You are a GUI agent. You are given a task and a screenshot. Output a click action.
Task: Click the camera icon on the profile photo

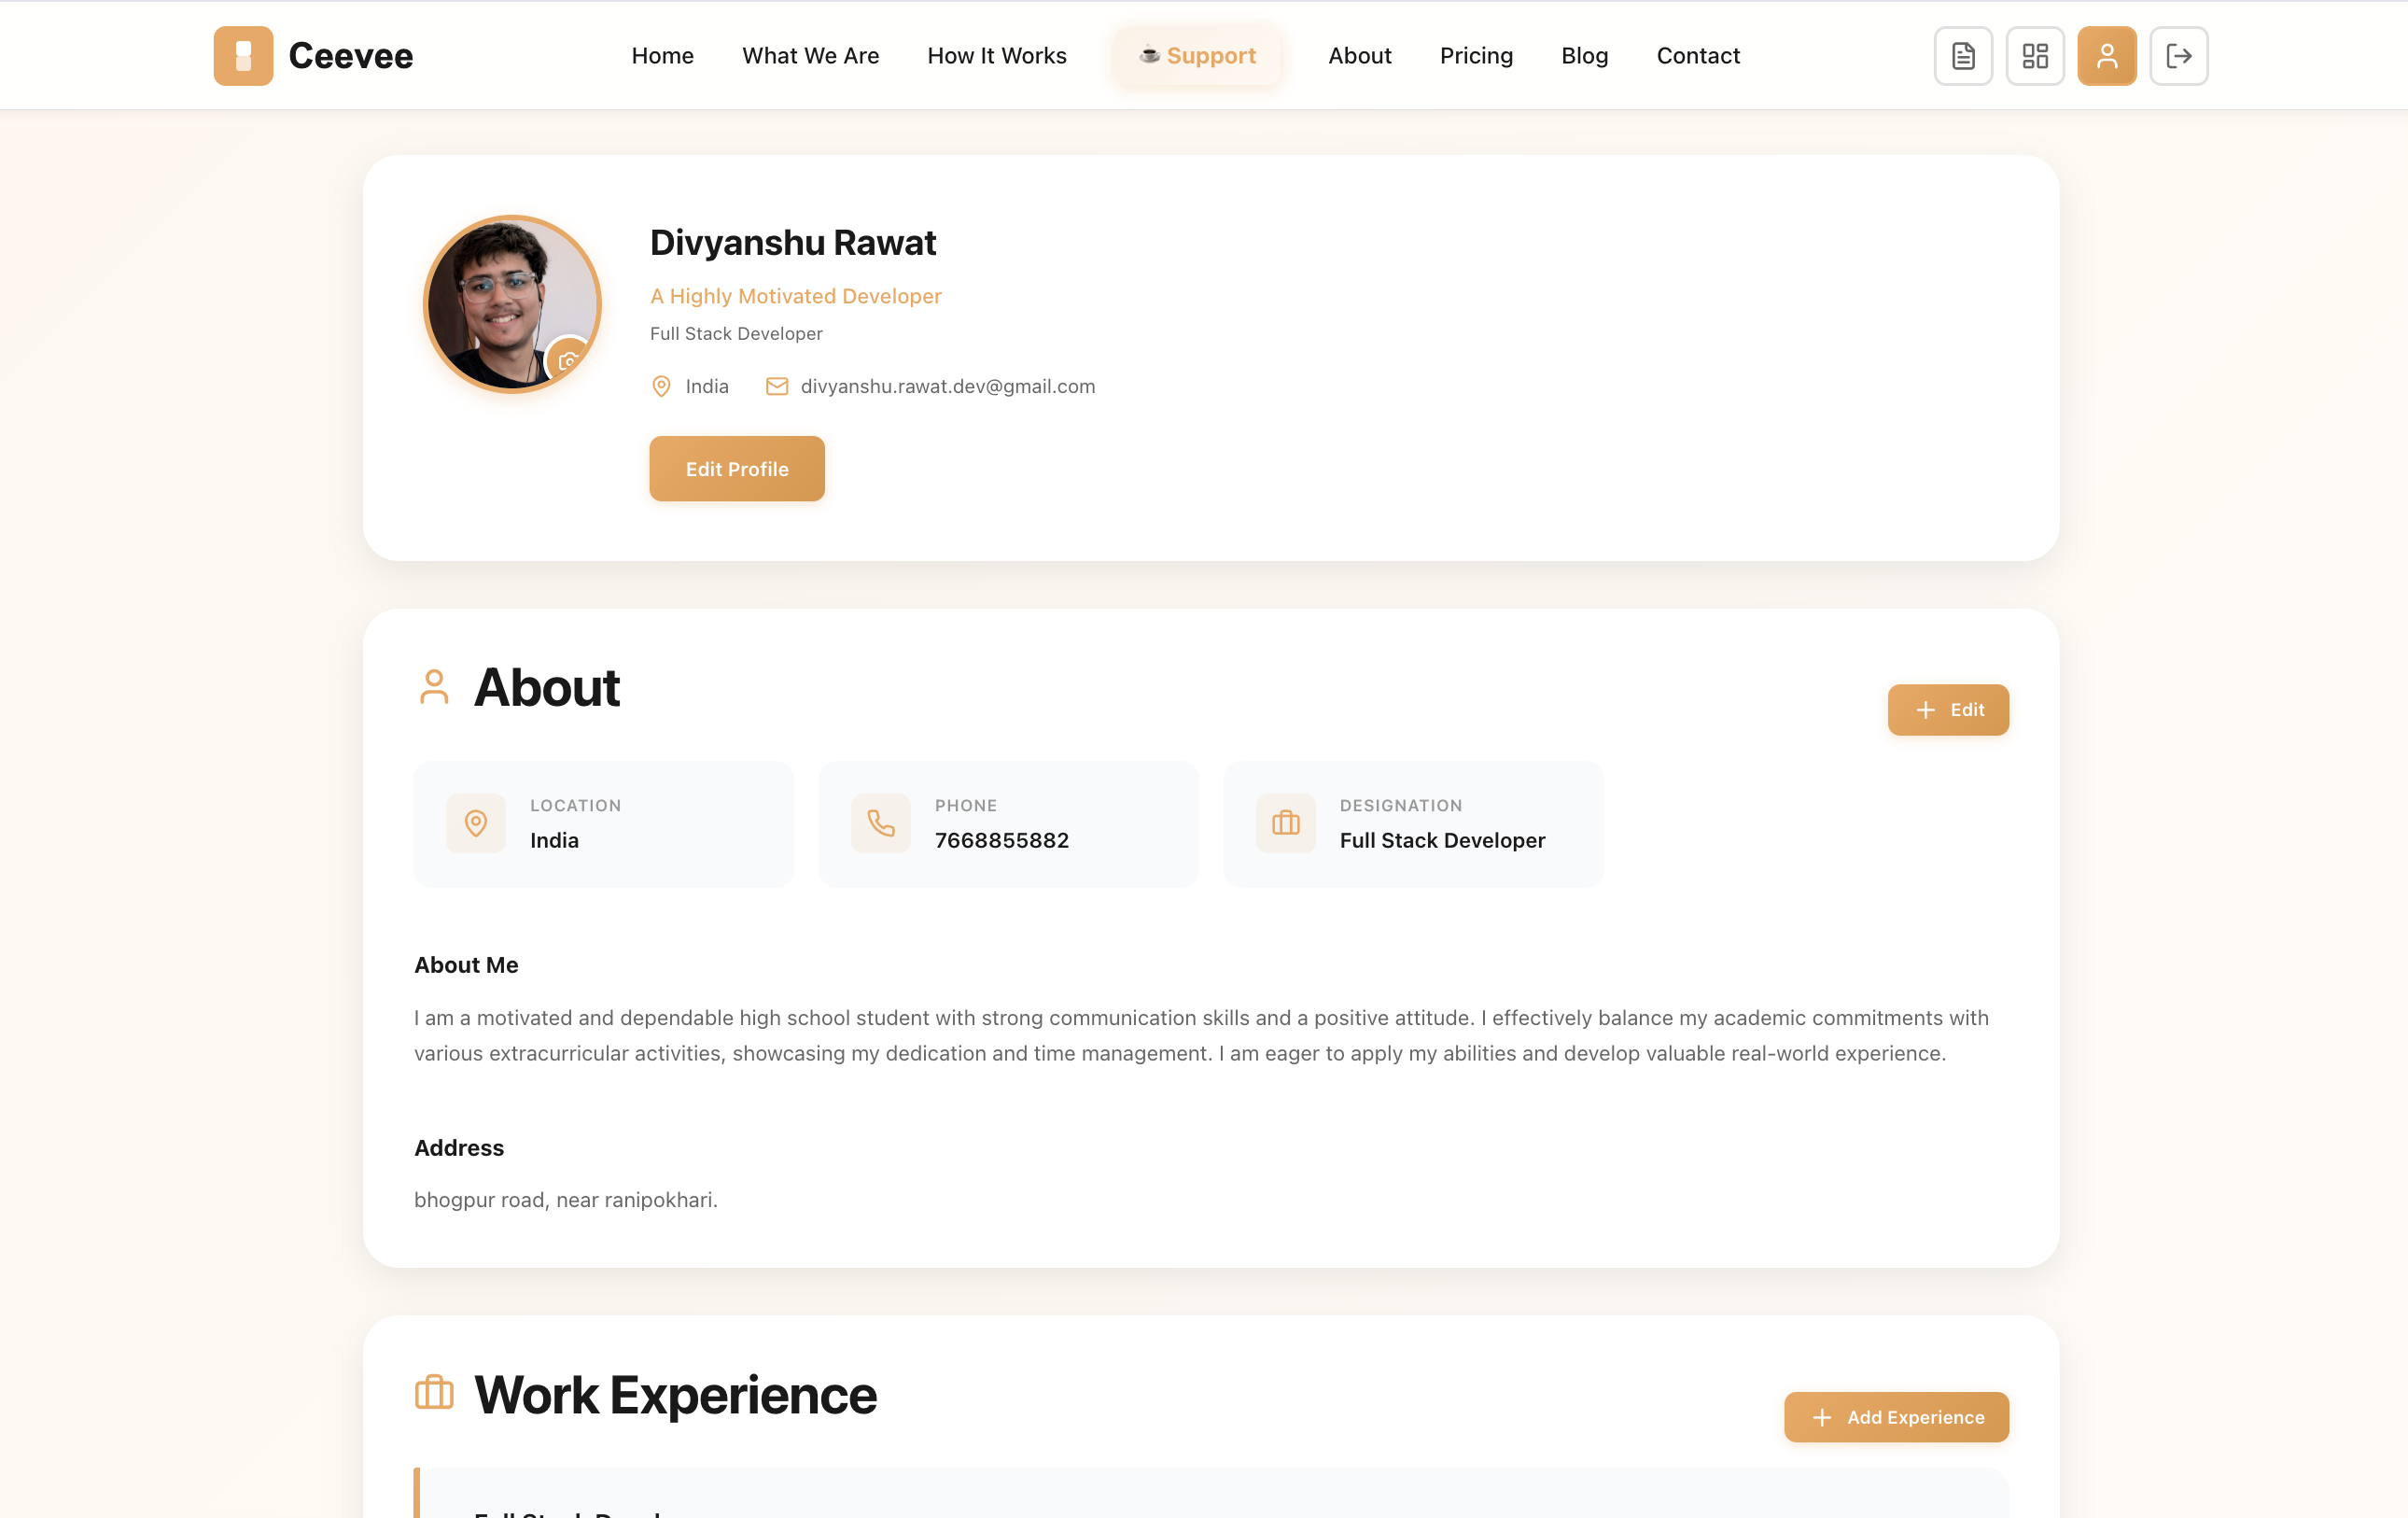[568, 360]
